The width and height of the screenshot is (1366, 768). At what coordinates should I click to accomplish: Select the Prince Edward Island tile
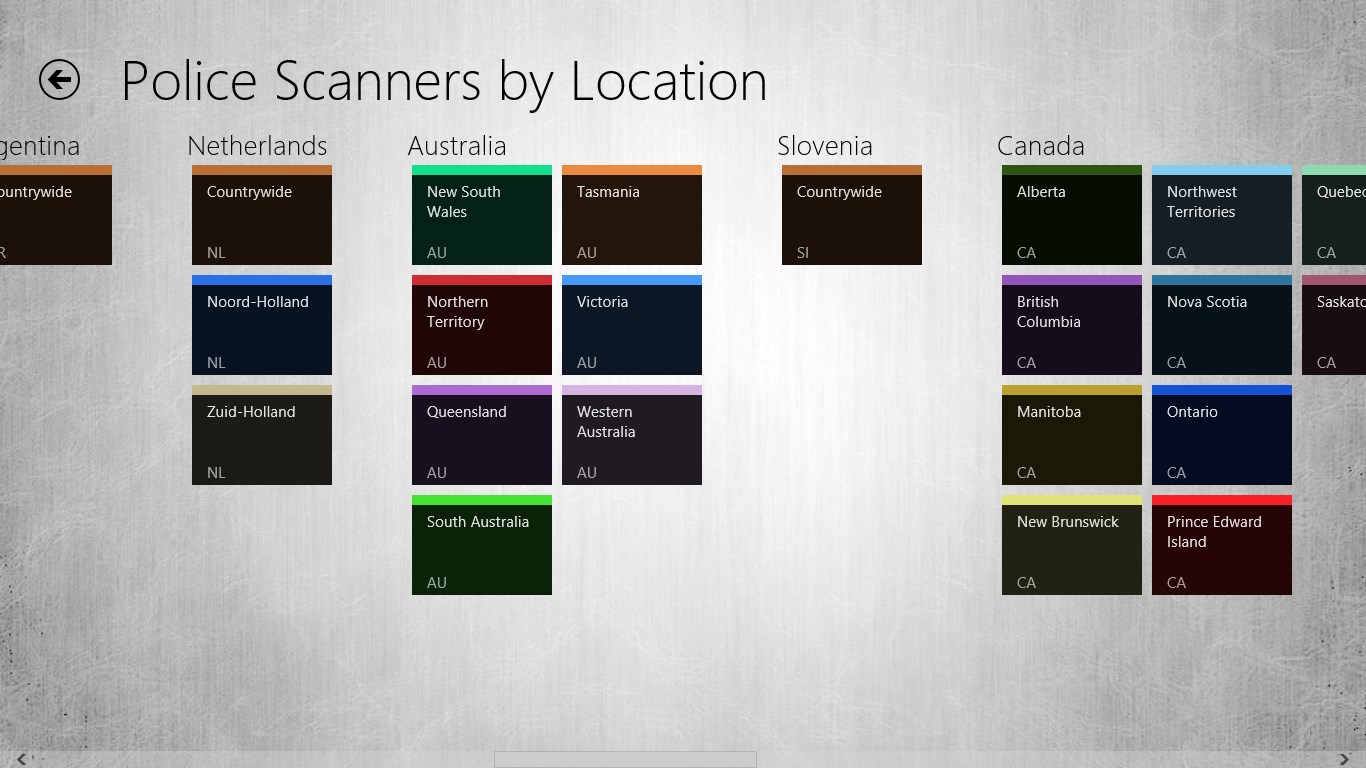pos(1222,545)
